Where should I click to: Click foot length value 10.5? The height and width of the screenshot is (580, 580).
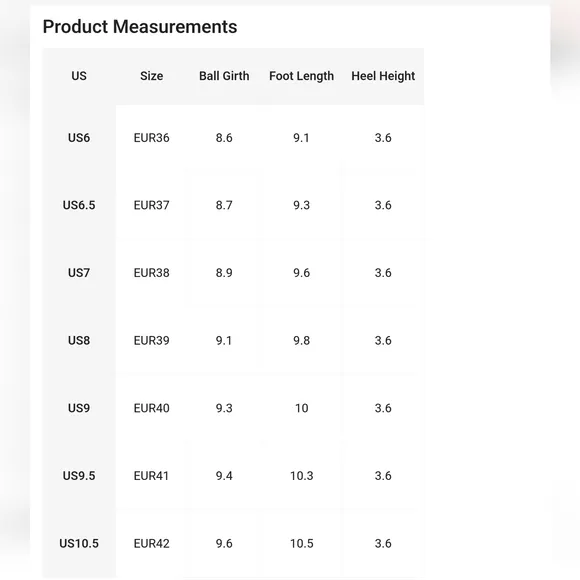pyautogui.click(x=301, y=543)
